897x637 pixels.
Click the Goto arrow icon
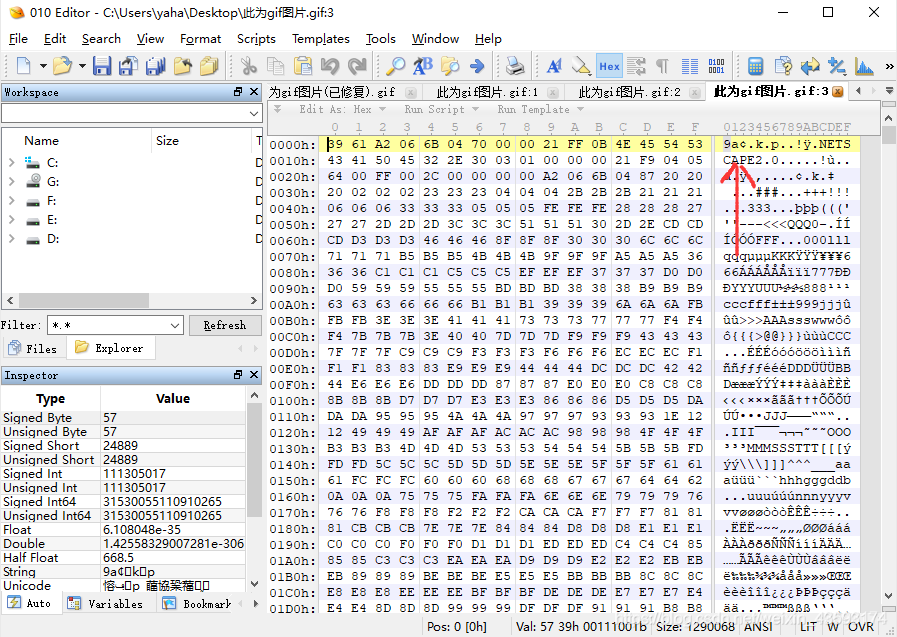[477, 66]
